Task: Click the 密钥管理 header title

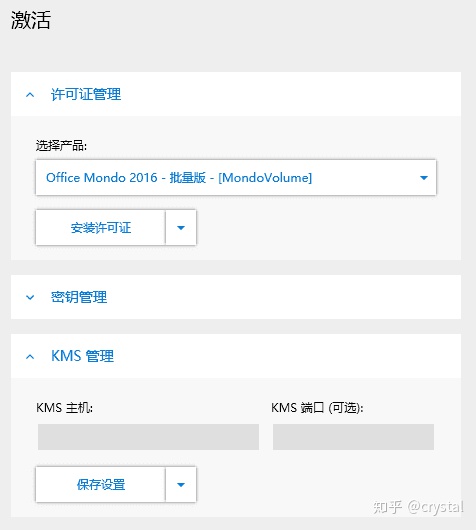Action: pyautogui.click(x=79, y=297)
